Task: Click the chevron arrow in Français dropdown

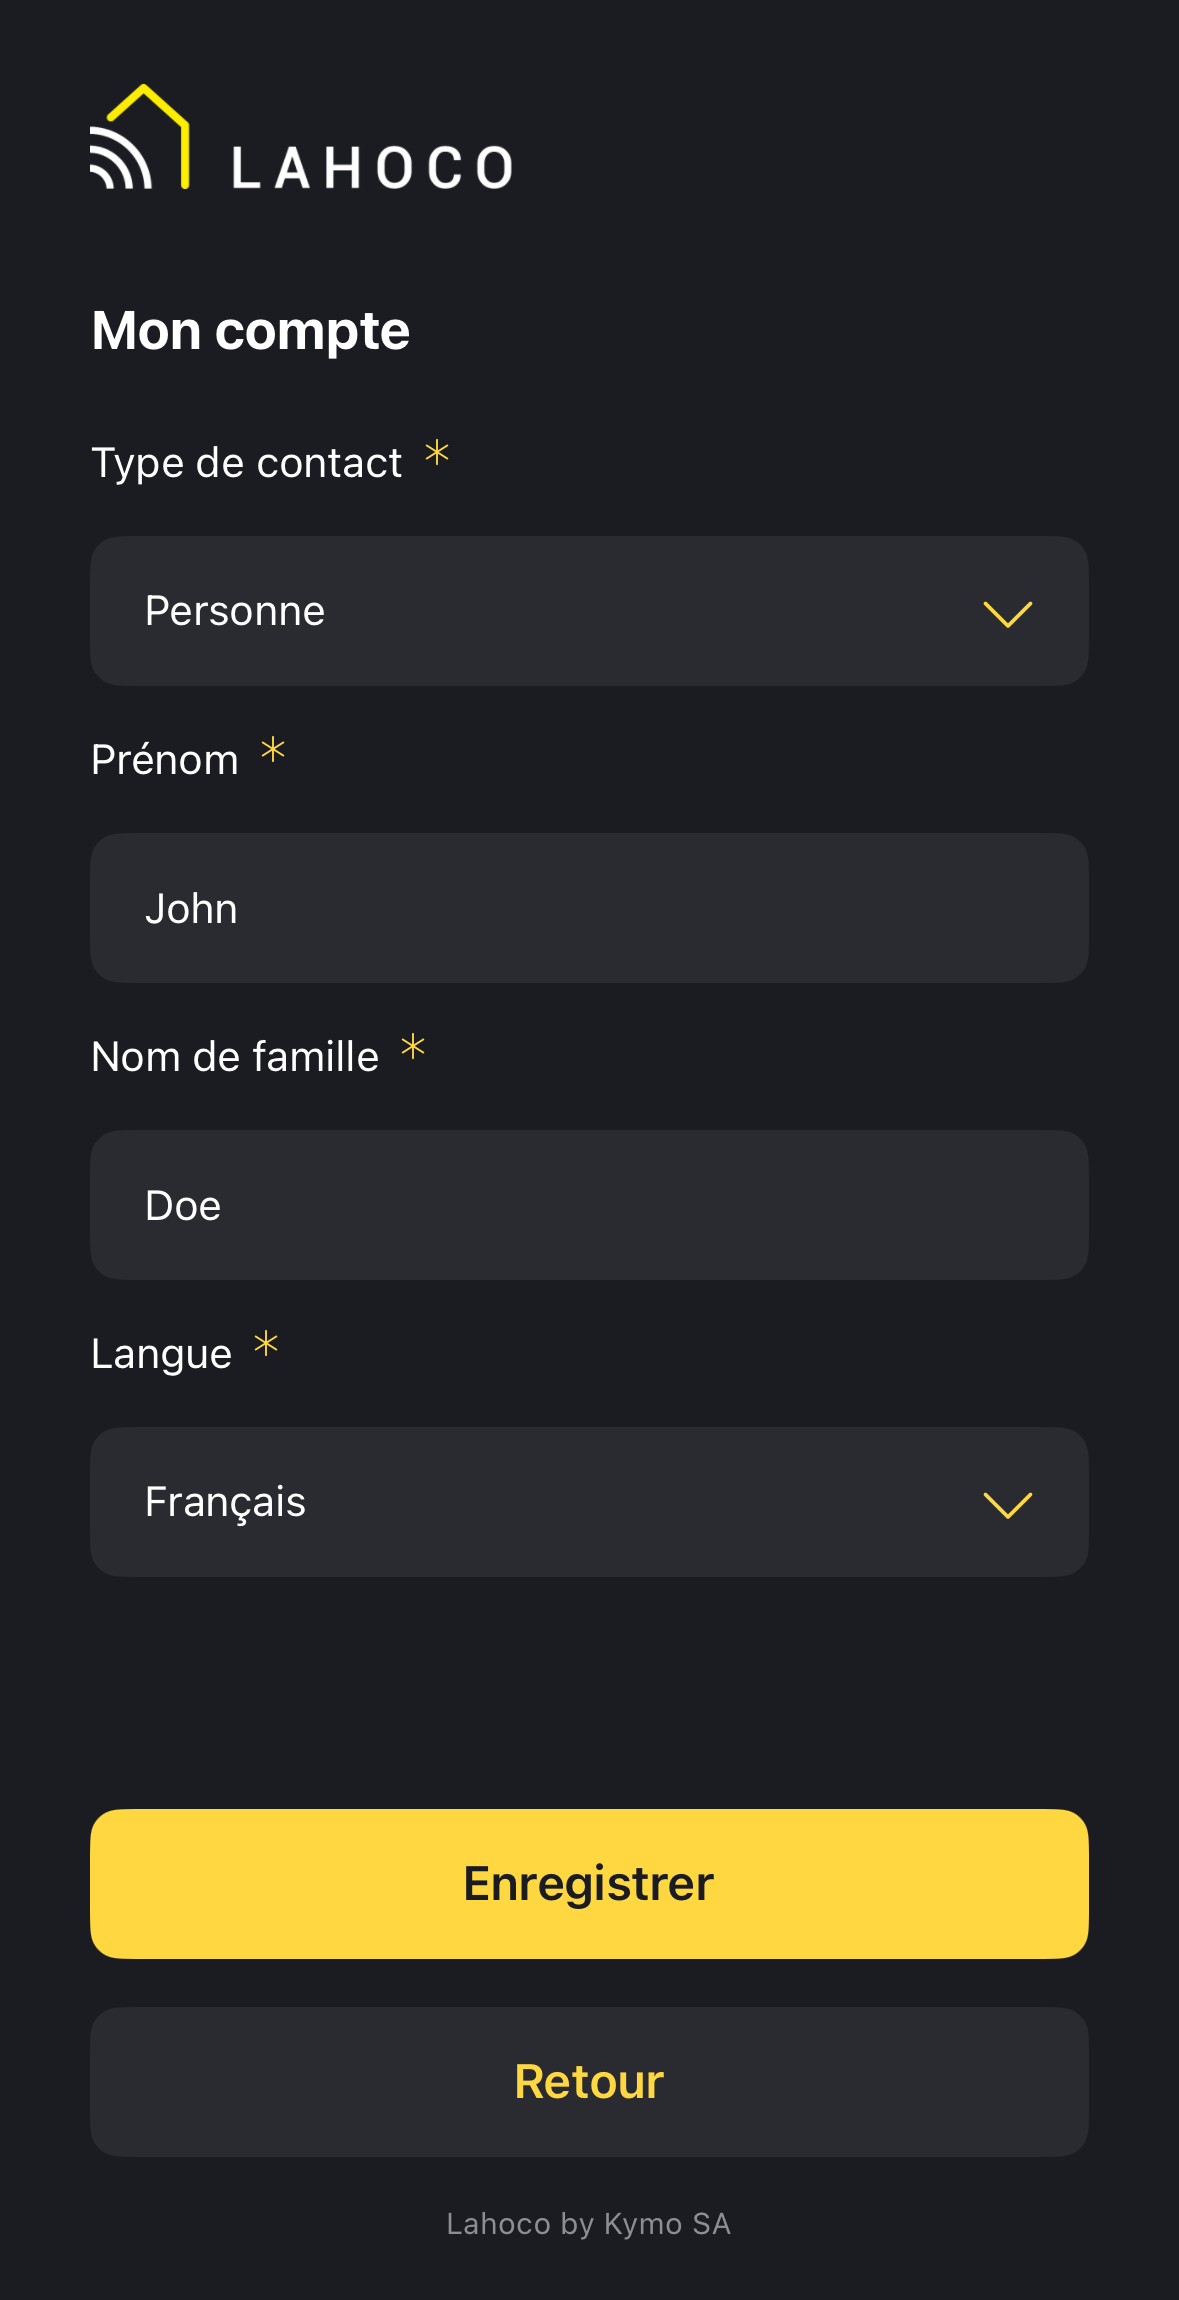Action: 1007,1504
